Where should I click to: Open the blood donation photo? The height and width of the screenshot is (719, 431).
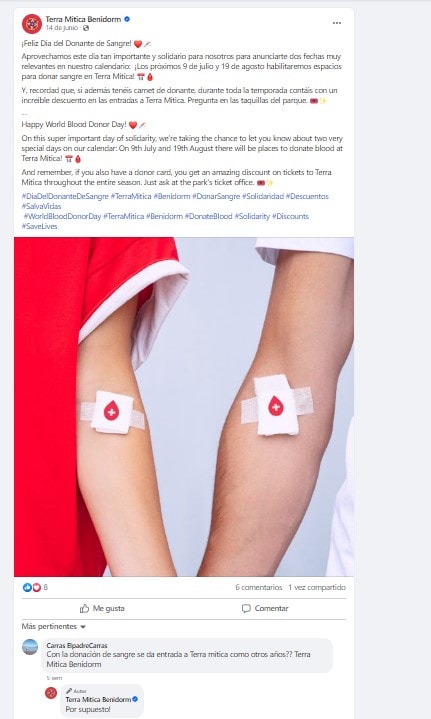184,406
